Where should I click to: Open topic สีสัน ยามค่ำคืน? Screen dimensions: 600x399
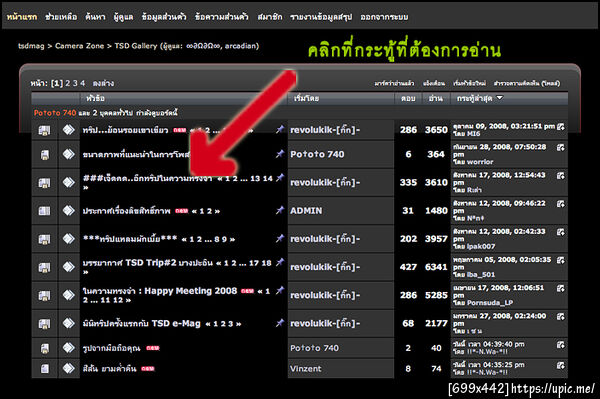(109, 369)
